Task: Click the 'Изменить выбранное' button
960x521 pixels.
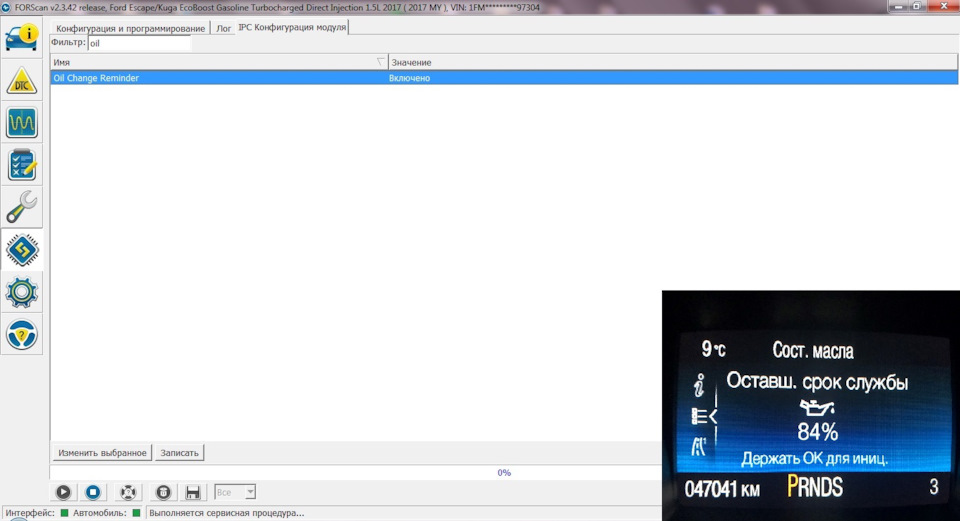Action: point(102,452)
